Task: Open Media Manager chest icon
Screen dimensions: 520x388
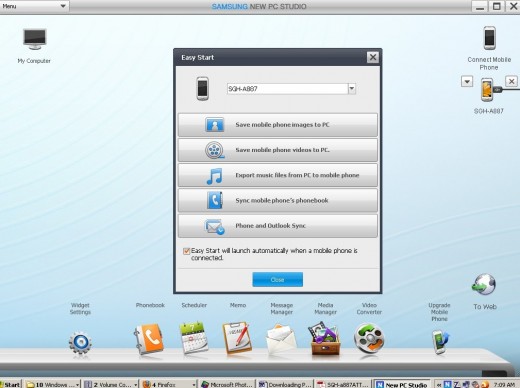Action: pos(325,338)
